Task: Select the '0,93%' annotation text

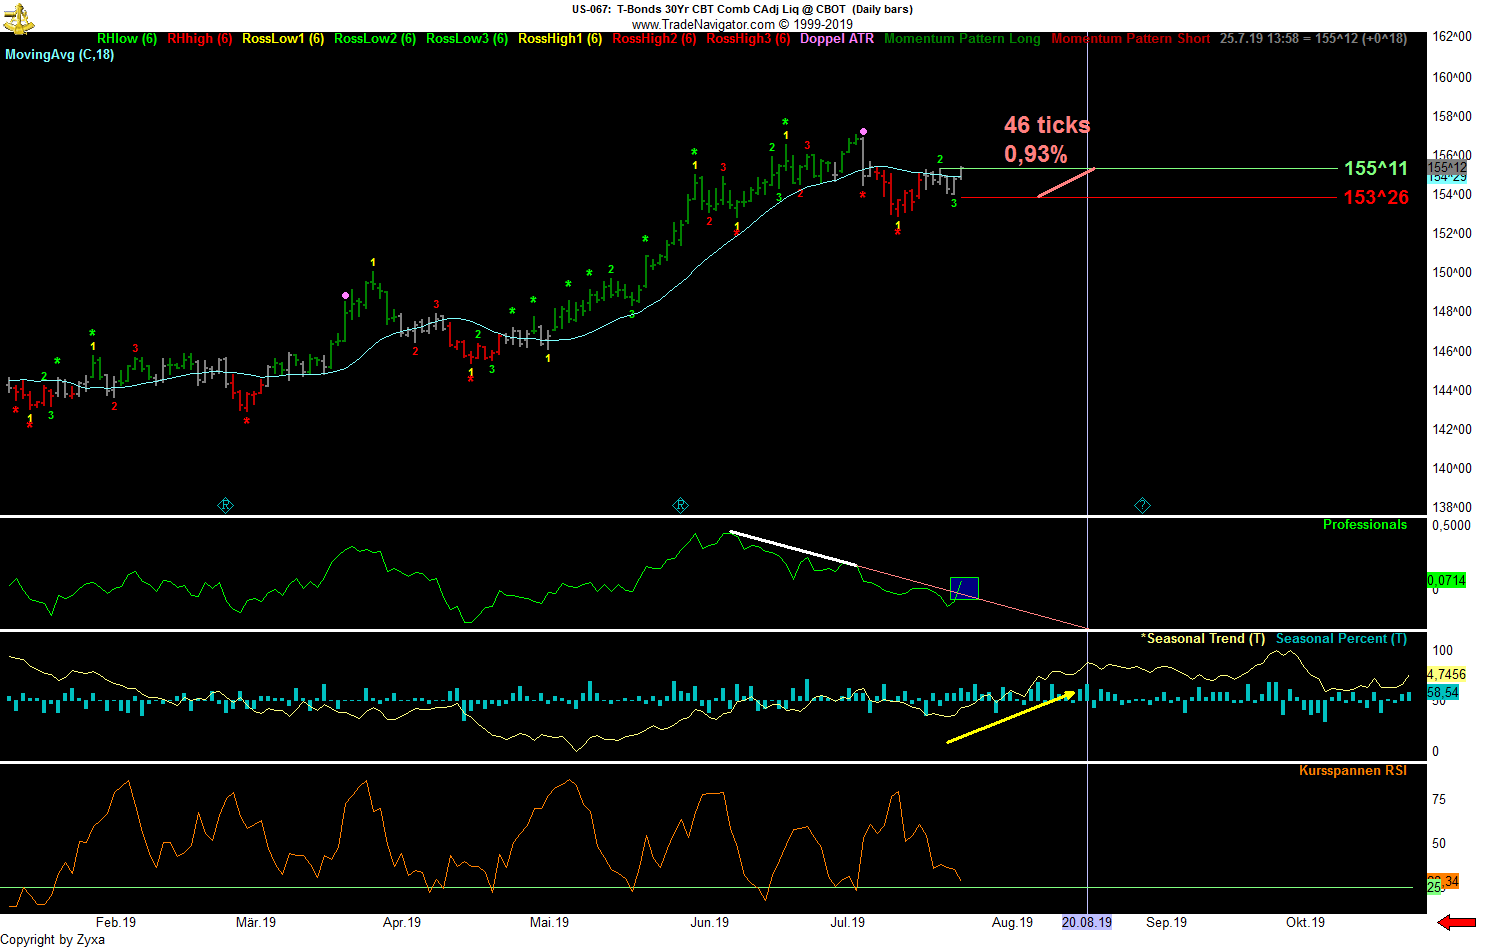Action: (x=1036, y=155)
